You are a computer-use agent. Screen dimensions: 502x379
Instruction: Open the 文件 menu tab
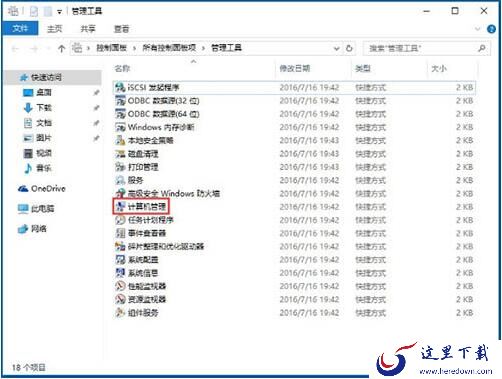[x=20, y=29]
